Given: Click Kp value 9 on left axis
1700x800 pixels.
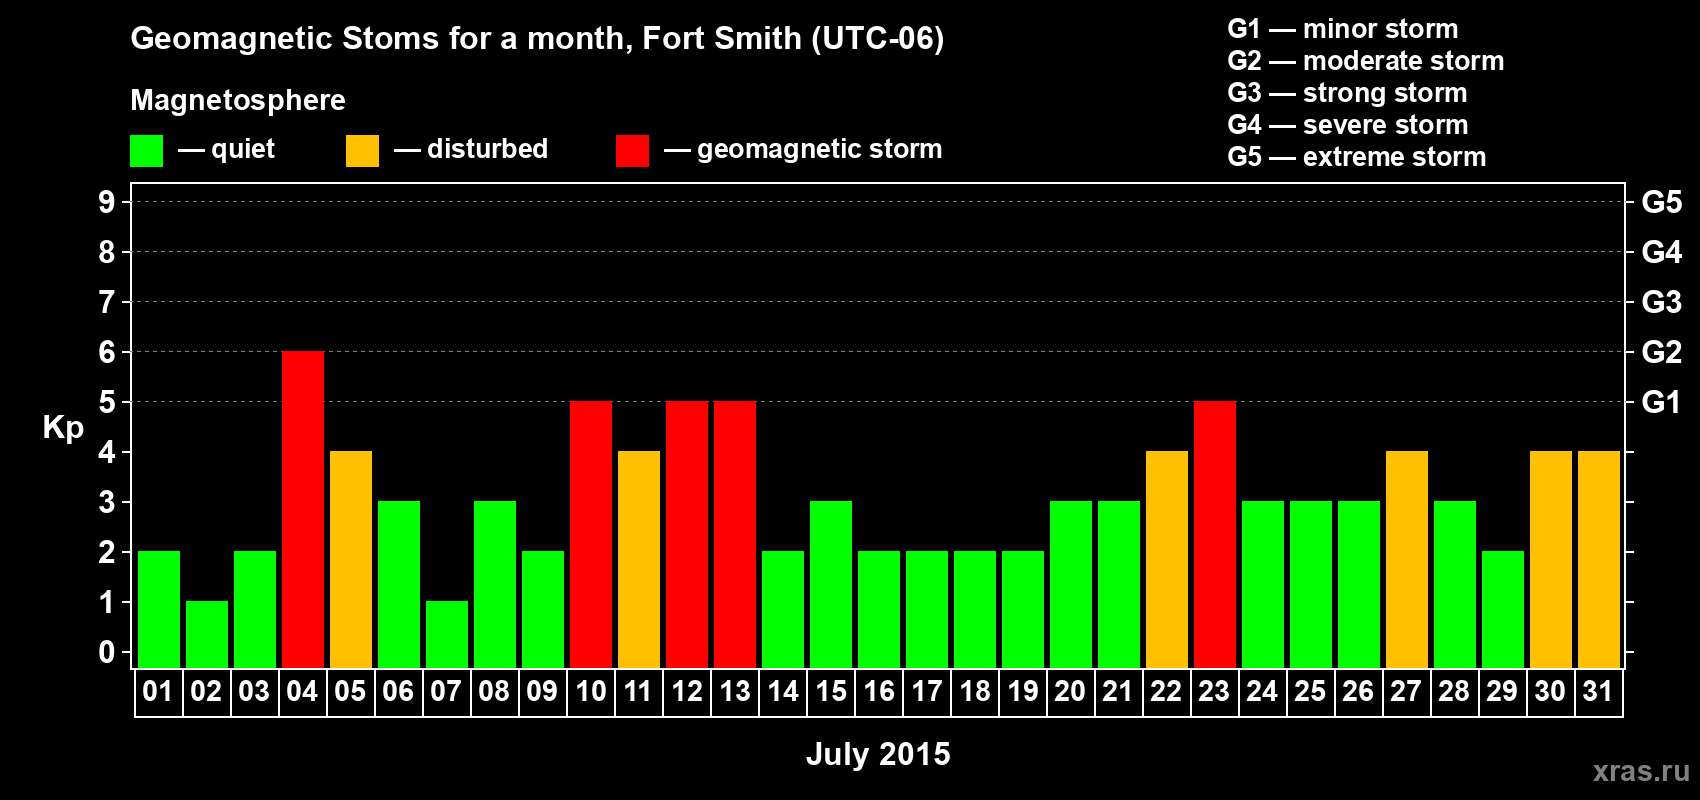Looking at the screenshot, I should 107,202.
